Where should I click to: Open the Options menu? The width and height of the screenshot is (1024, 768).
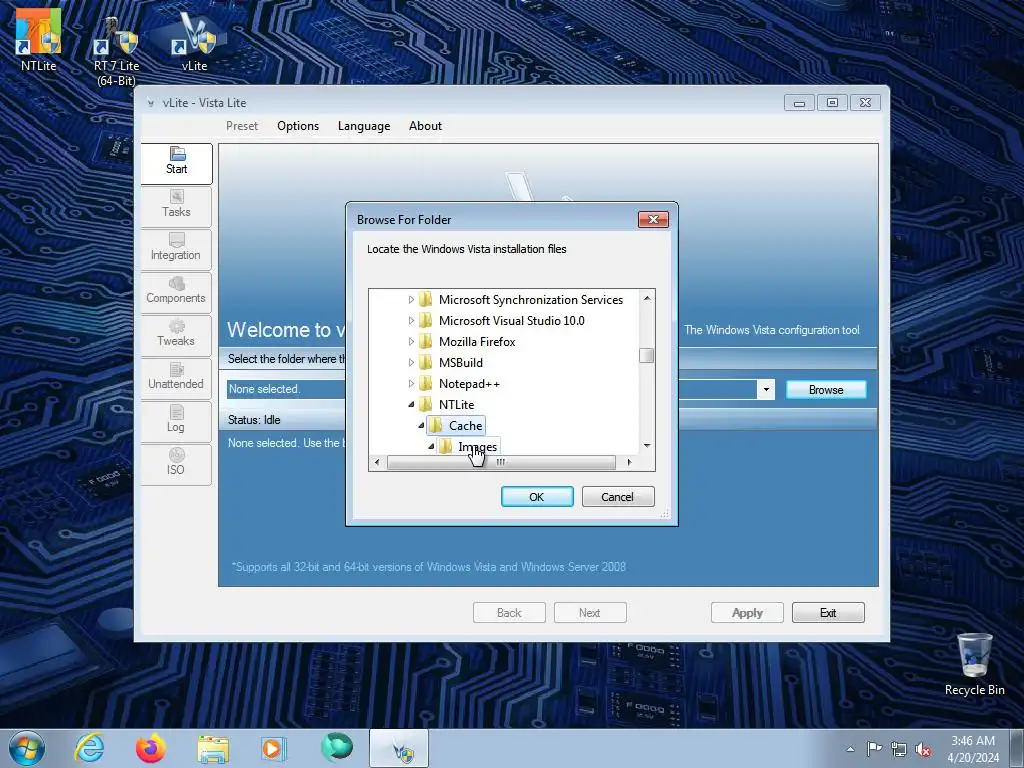pyautogui.click(x=298, y=126)
